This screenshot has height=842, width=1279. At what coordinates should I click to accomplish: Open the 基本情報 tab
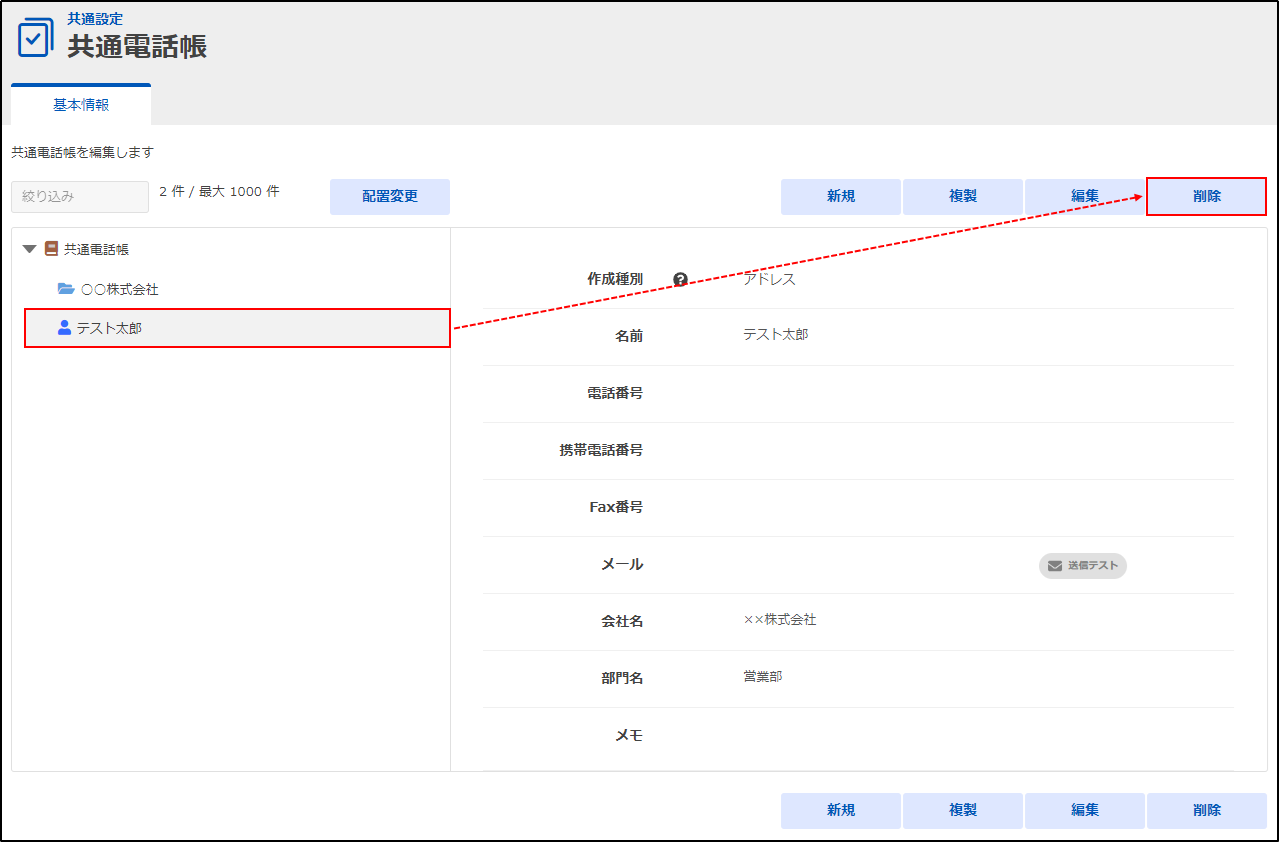pyautogui.click(x=81, y=105)
